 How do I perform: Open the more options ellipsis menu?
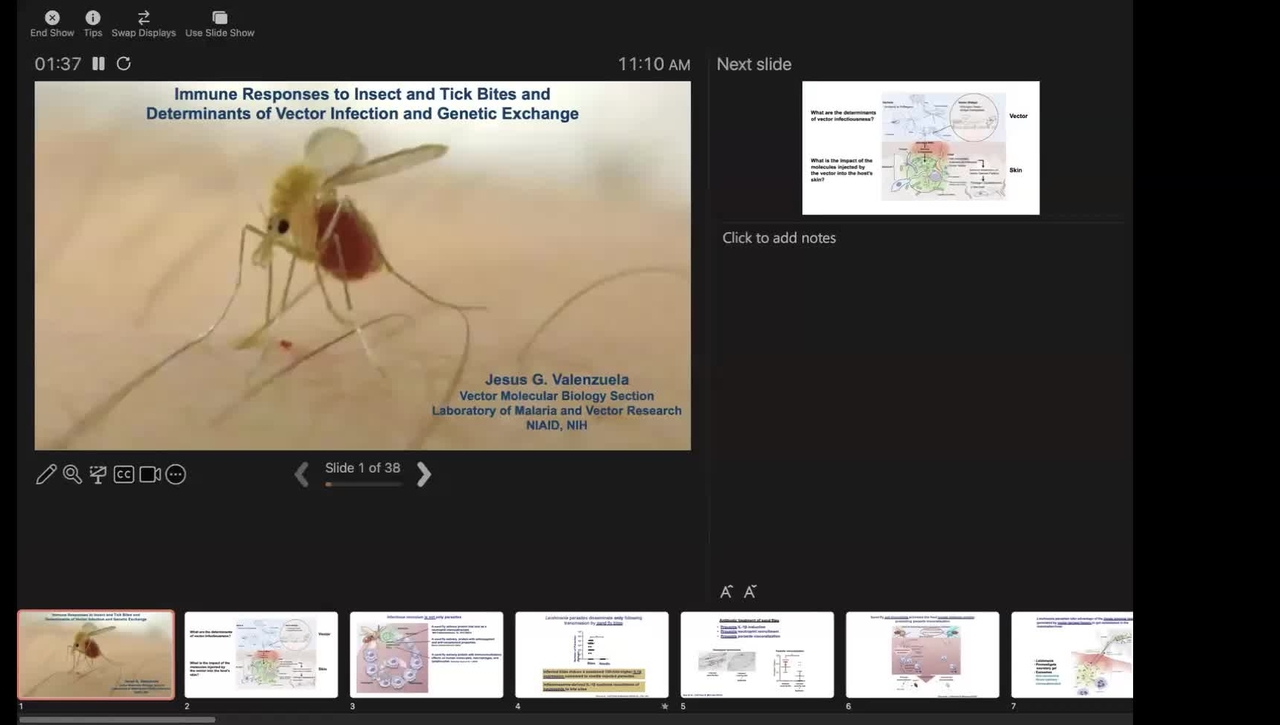[x=176, y=475]
